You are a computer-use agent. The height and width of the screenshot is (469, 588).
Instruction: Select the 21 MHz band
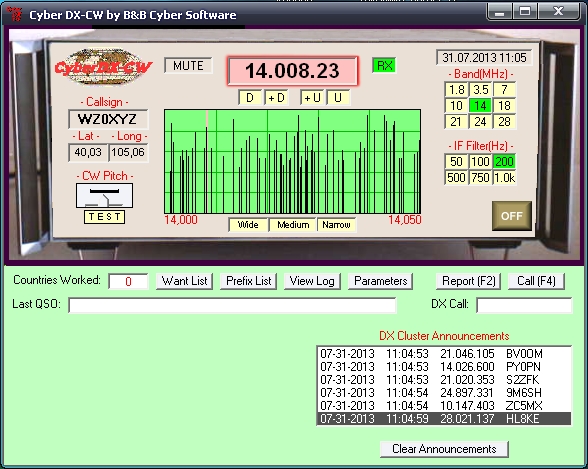point(456,122)
